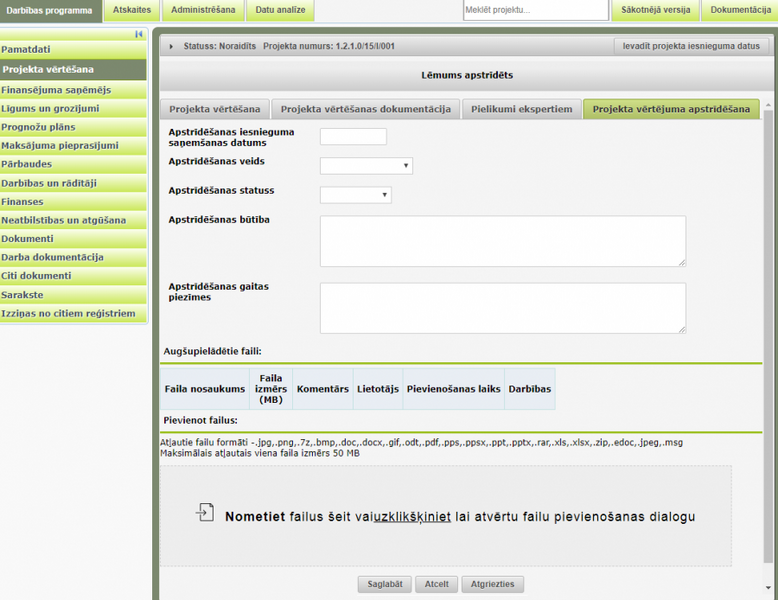This screenshot has width=778, height=600.
Task: Collapse the left sidebar panel
Action: click(139, 34)
